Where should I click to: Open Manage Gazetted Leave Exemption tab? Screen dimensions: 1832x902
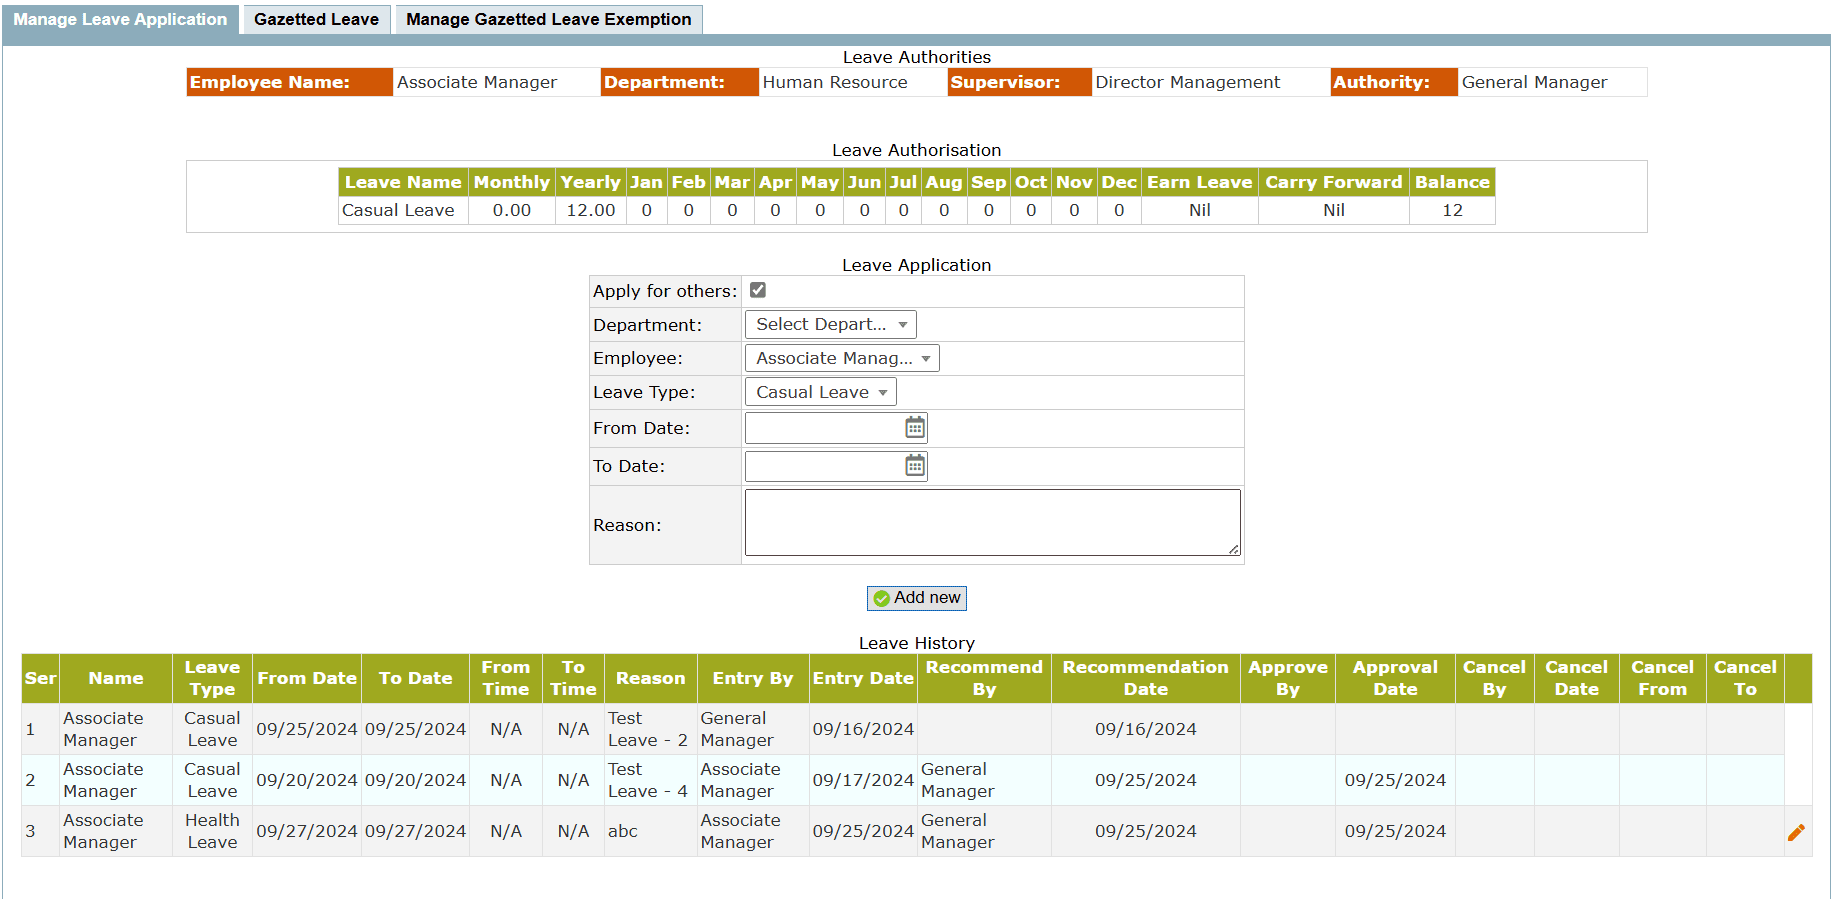tap(548, 19)
